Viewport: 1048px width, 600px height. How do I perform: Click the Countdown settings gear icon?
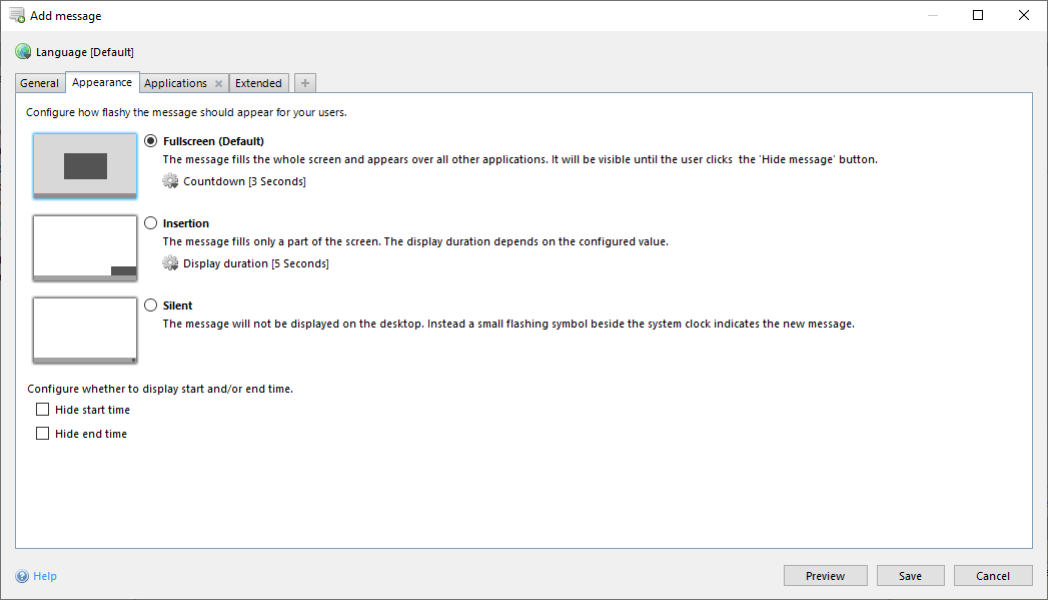click(170, 182)
